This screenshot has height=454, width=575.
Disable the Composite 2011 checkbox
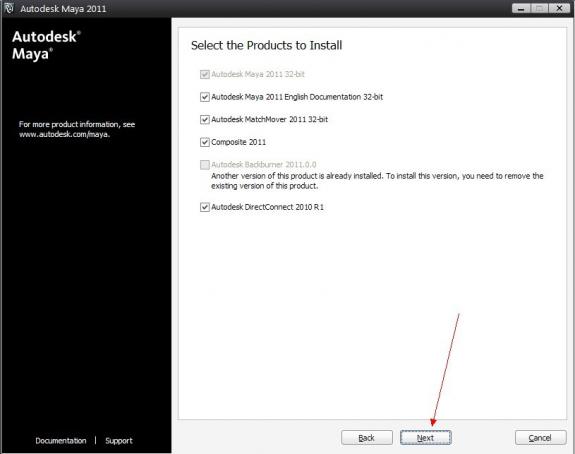pyautogui.click(x=205, y=142)
